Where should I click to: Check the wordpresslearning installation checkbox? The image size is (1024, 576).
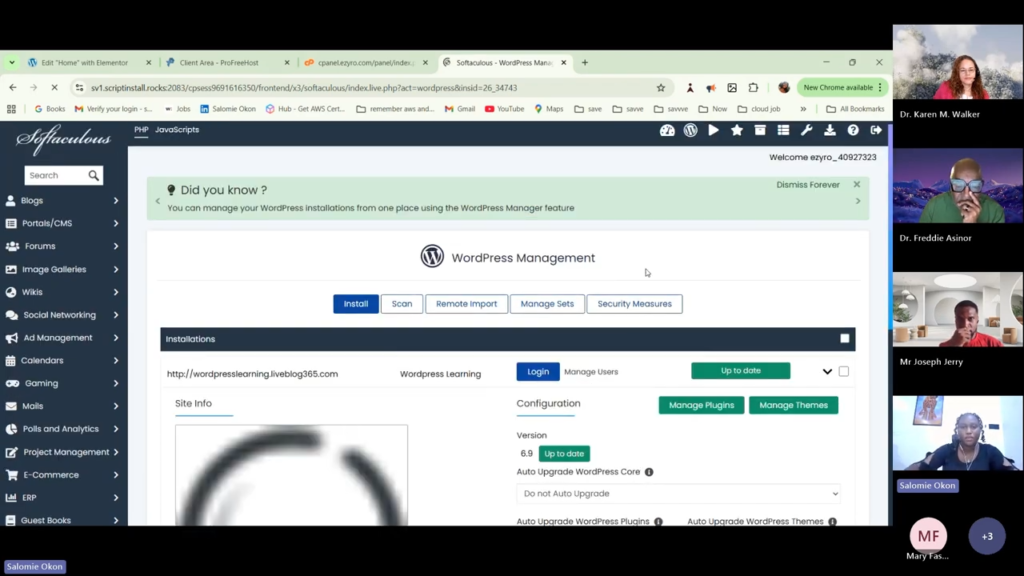pos(844,371)
